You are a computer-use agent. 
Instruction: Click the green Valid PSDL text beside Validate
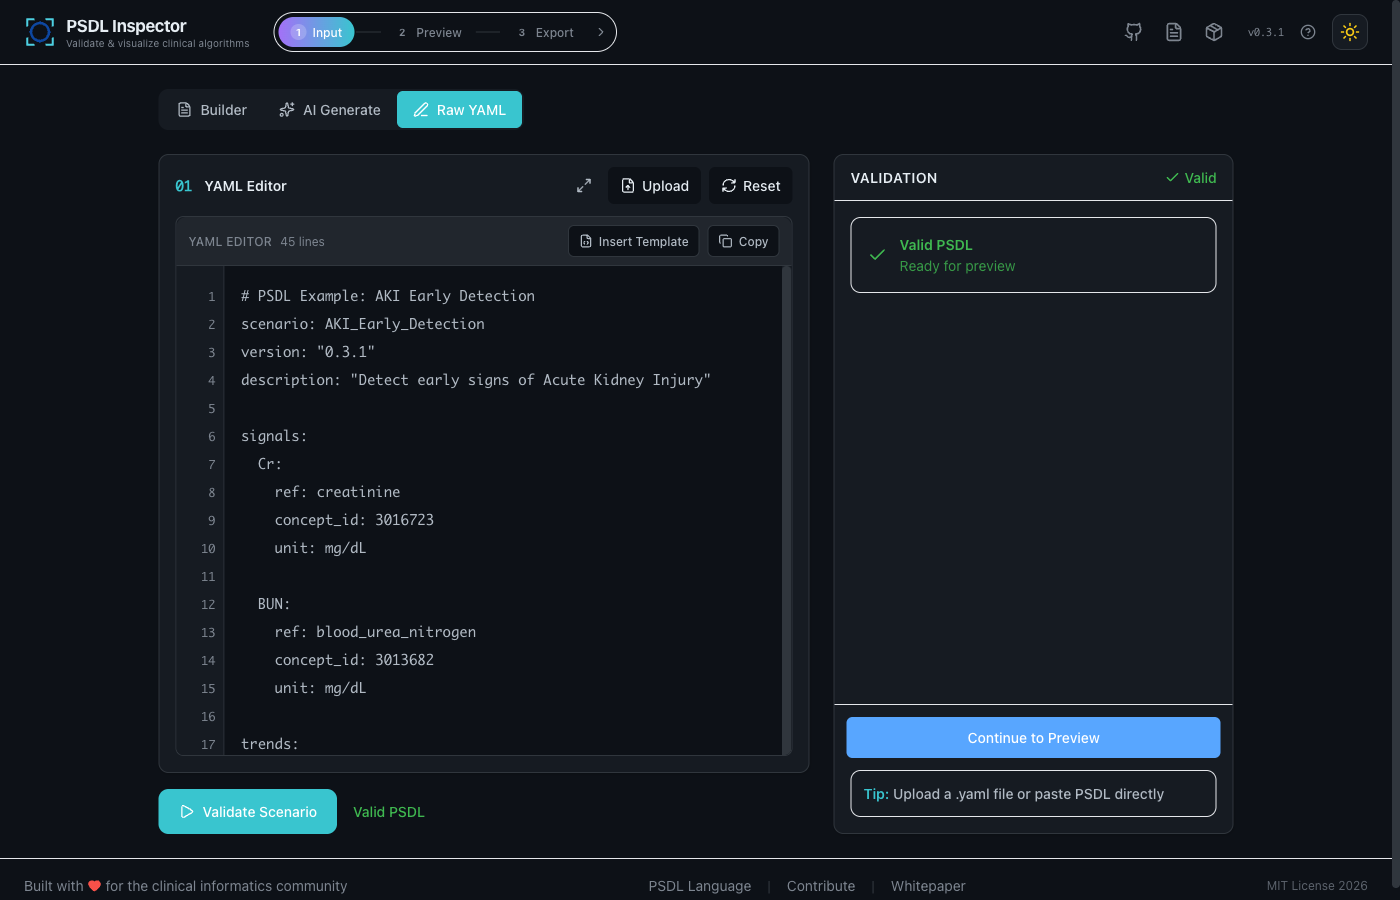(x=389, y=812)
